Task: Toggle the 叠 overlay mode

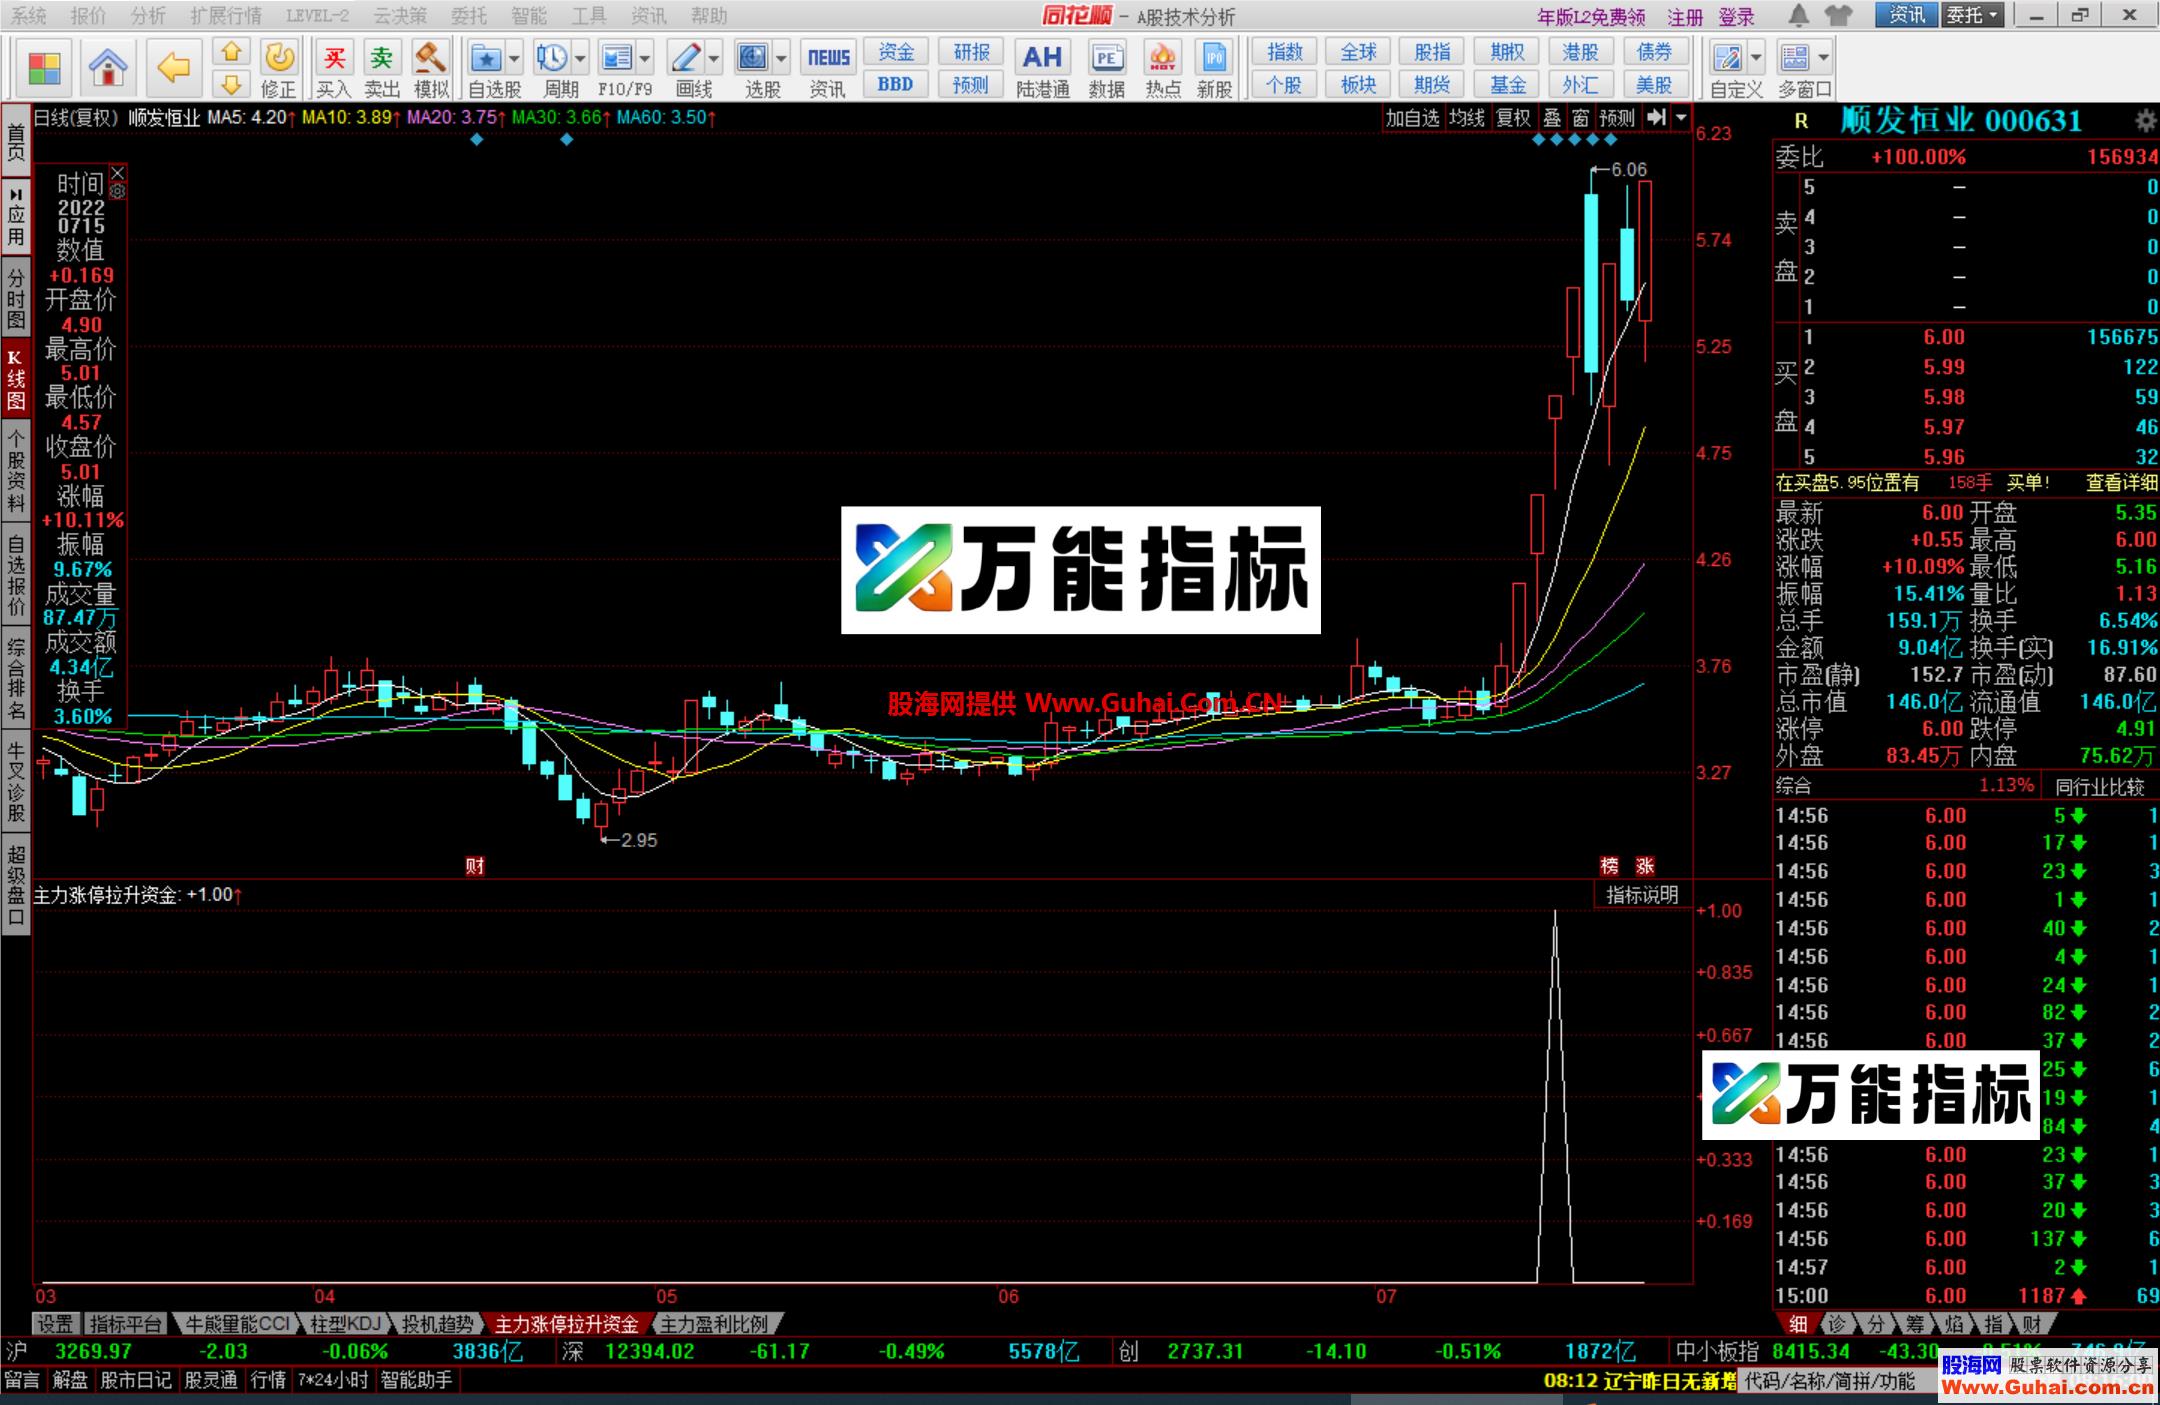Action: tap(1553, 117)
